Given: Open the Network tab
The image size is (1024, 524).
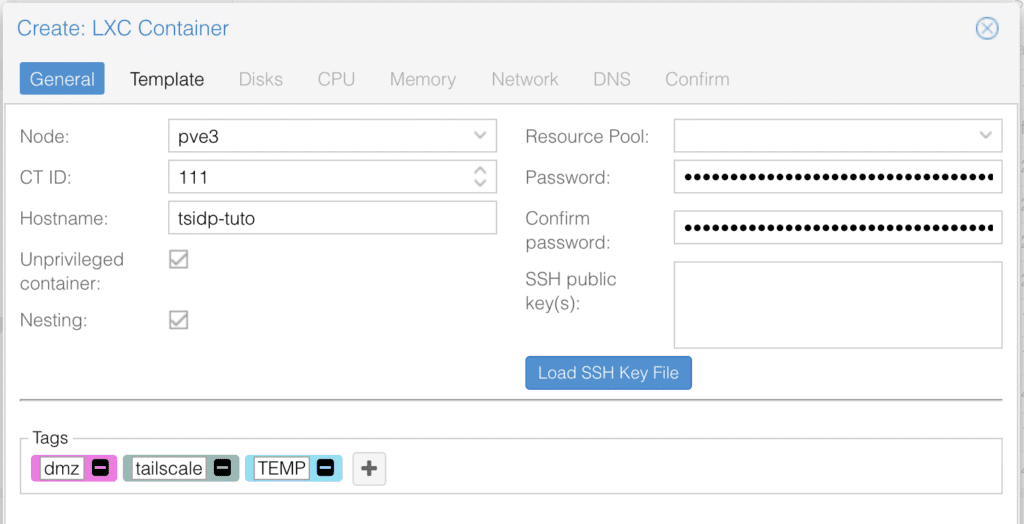Looking at the screenshot, I should (524, 79).
